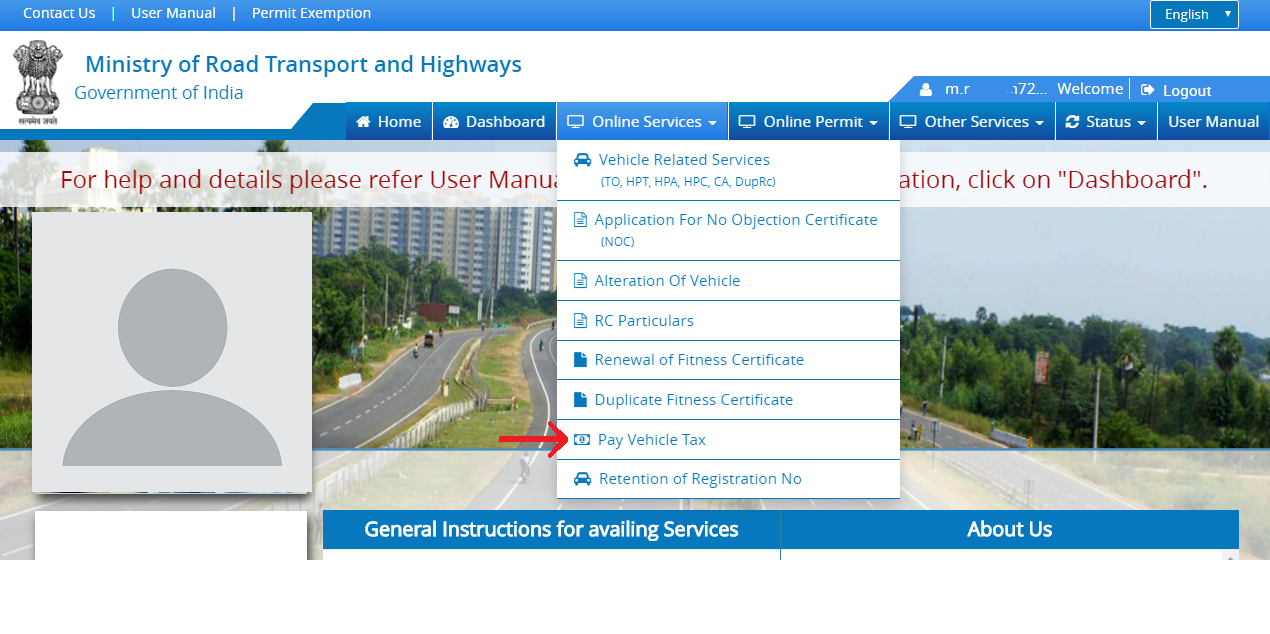This screenshot has height=634, width=1270.
Task: Click Ministry of Road Transport and Highways title
Action: pos(303,65)
